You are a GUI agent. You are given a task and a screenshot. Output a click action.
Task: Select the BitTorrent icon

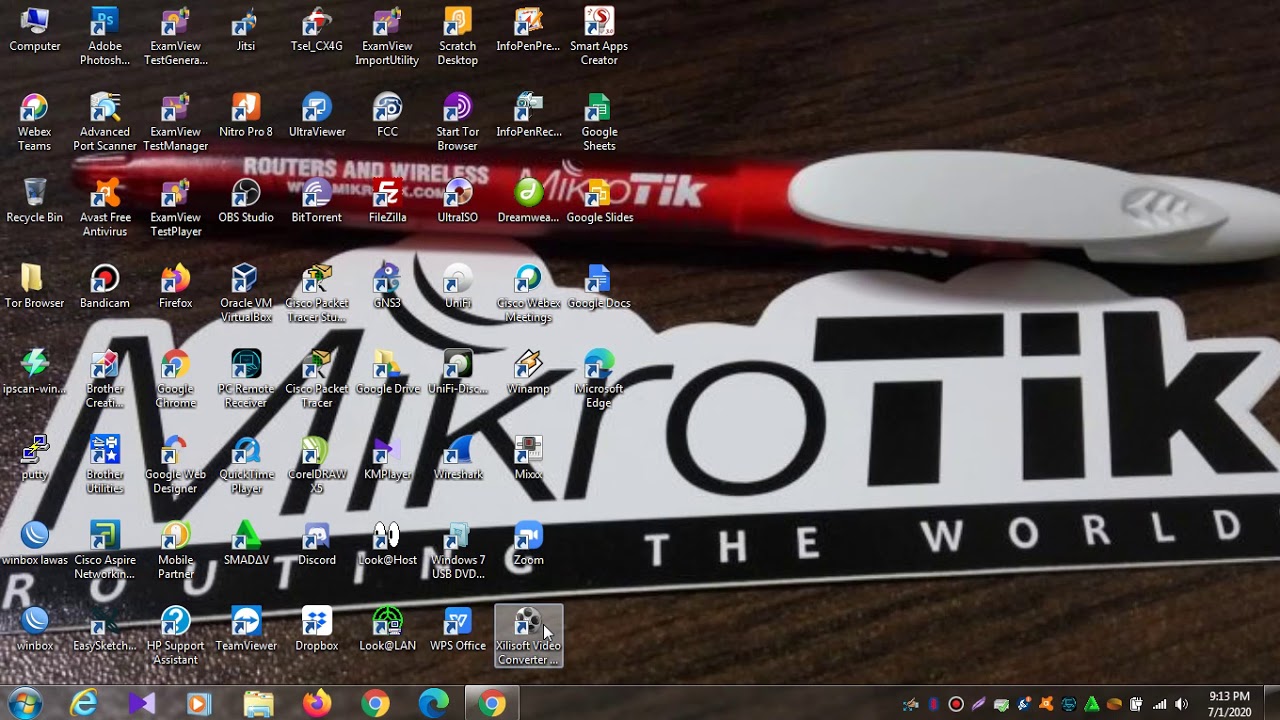click(317, 201)
